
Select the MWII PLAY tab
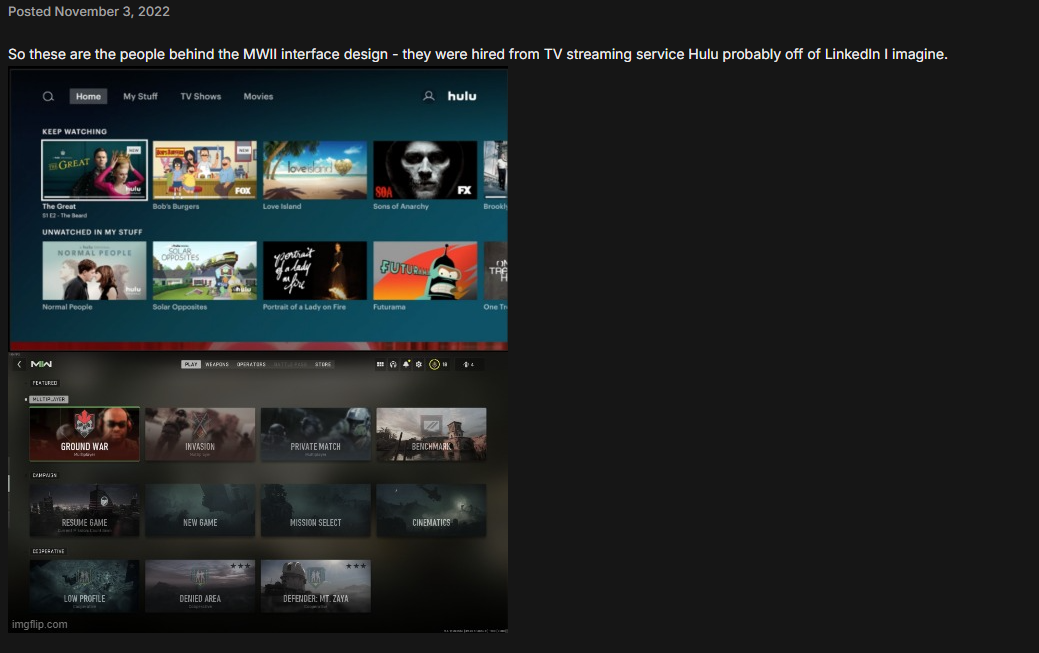pyautogui.click(x=191, y=364)
